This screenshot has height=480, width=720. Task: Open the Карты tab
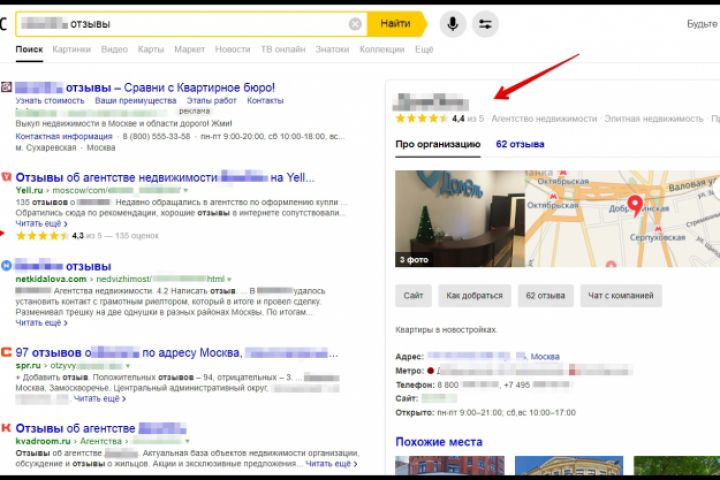coord(151,49)
